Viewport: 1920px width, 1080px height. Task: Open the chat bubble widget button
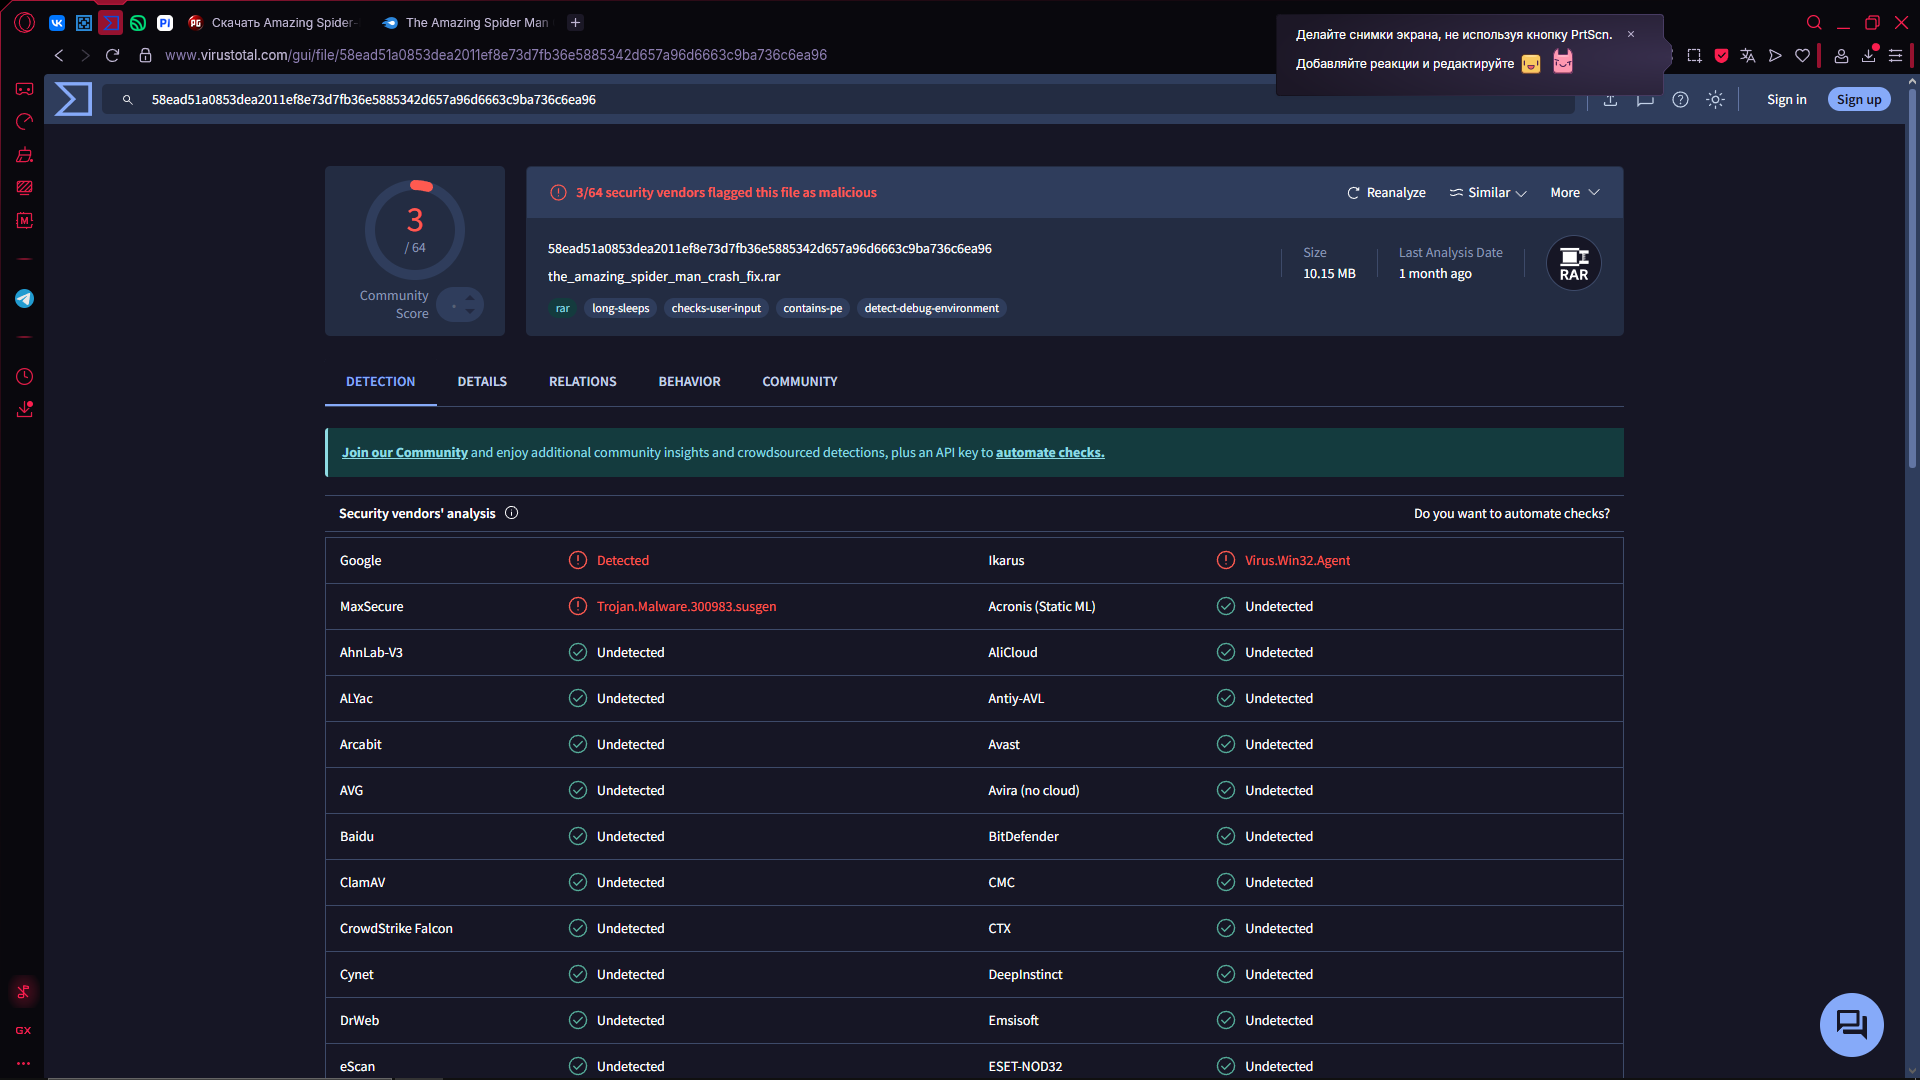tap(1851, 1024)
